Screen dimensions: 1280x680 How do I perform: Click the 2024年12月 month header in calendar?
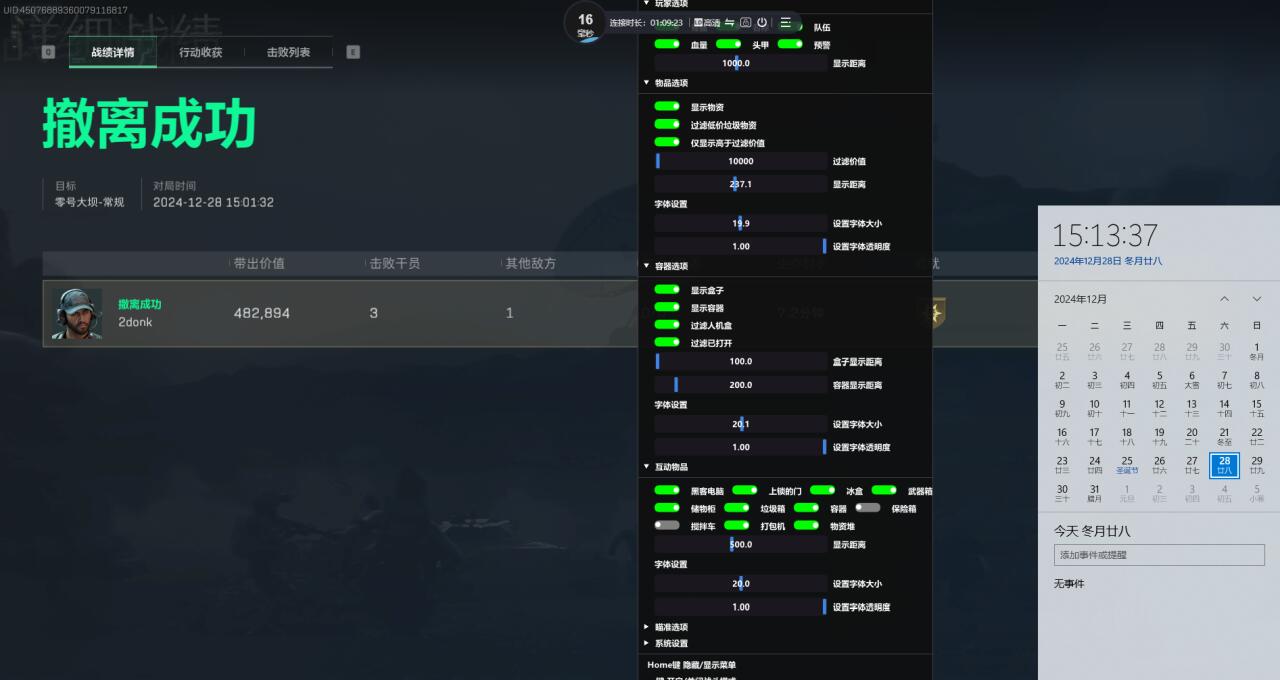pos(1080,299)
